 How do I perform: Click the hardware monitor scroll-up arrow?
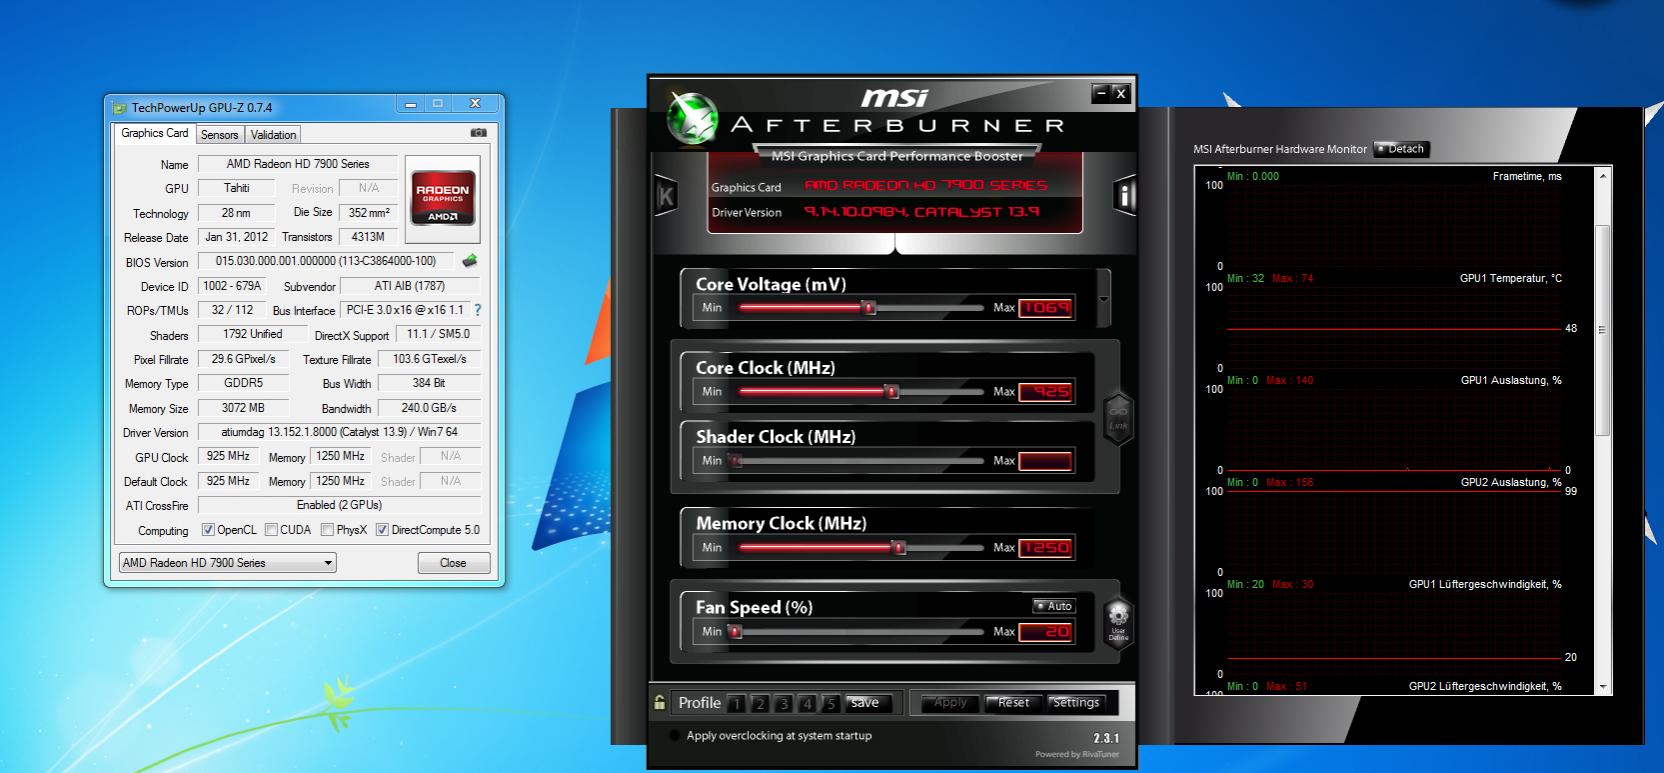click(x=1604, y=176)
